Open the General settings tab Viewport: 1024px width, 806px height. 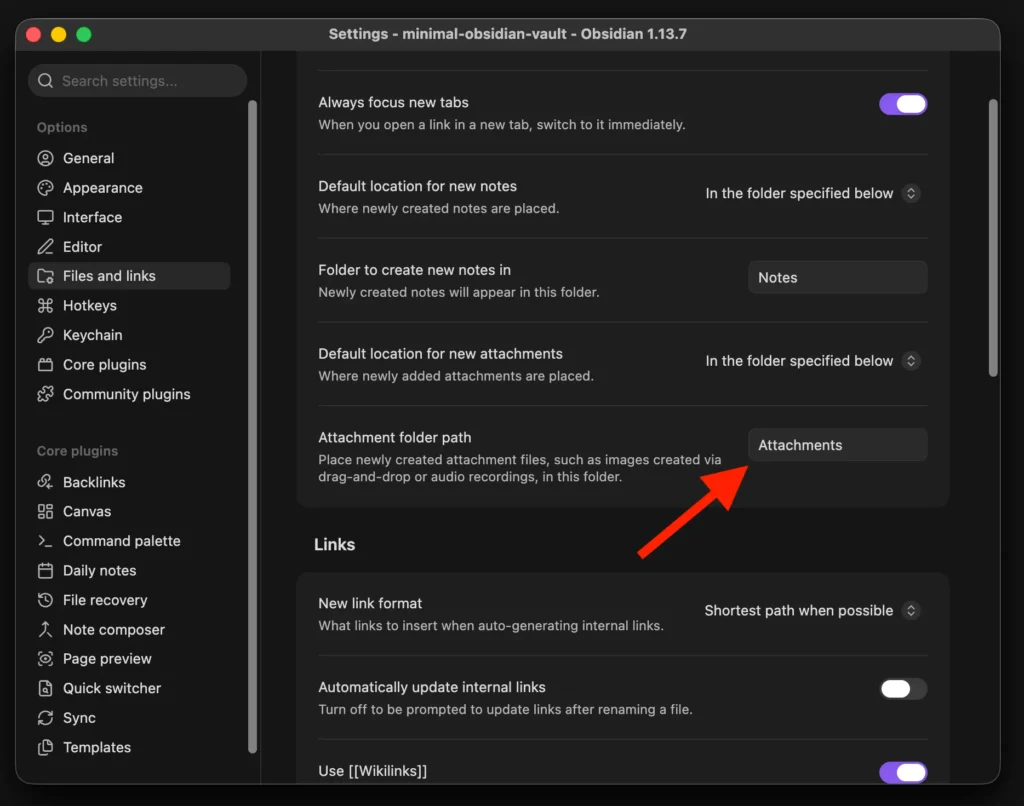pyautogui.click(x=129, y=158)
